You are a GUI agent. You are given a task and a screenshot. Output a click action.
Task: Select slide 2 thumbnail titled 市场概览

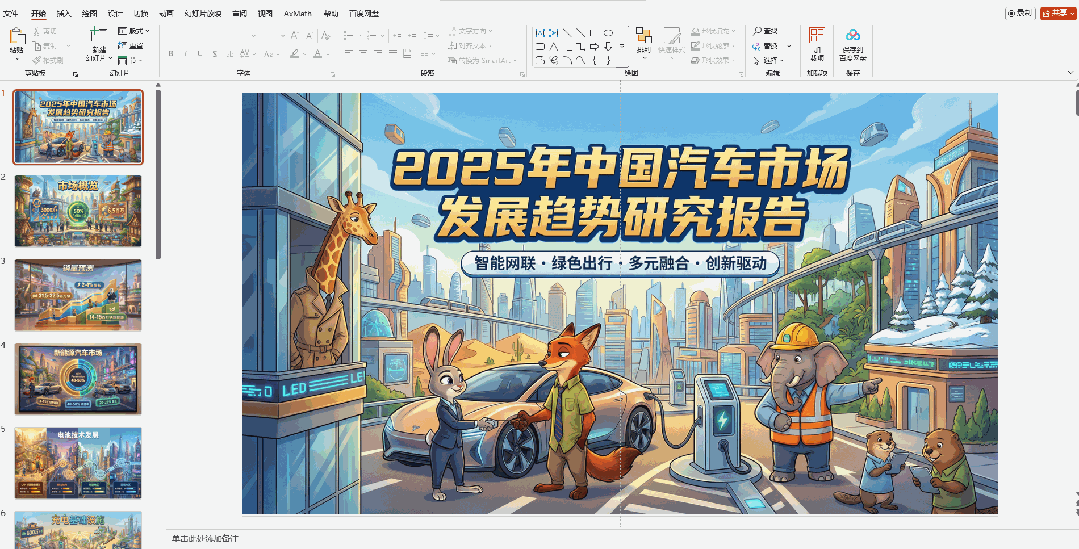(x=78, y=211)
